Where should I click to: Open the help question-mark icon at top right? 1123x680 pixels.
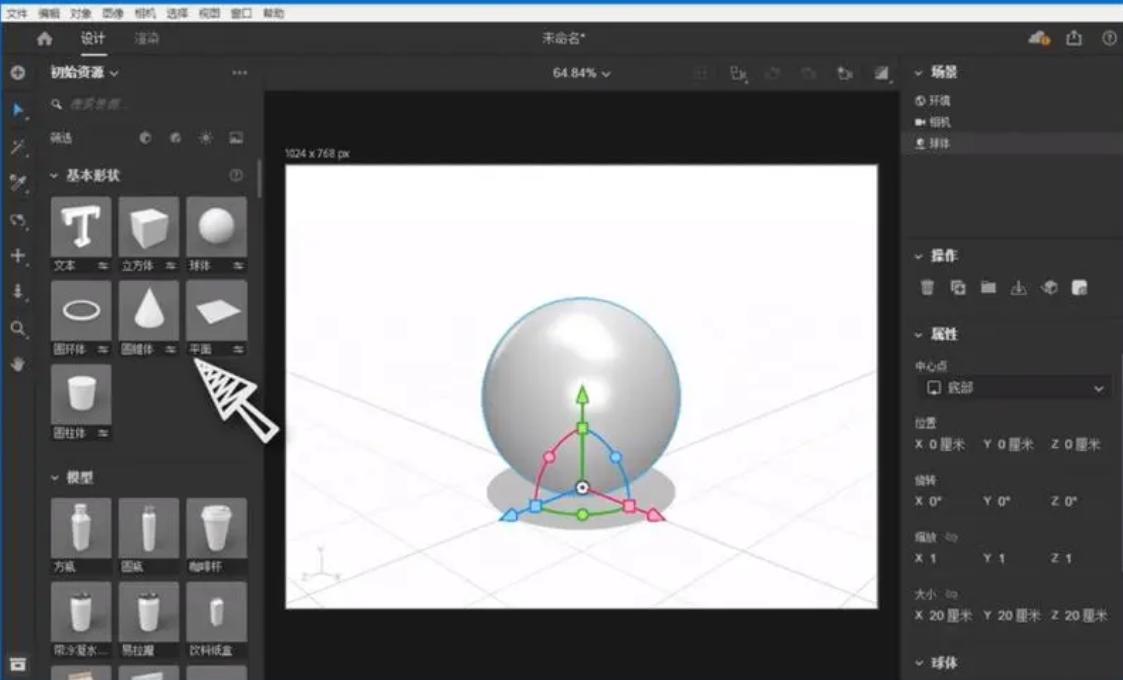(1109, 39)
